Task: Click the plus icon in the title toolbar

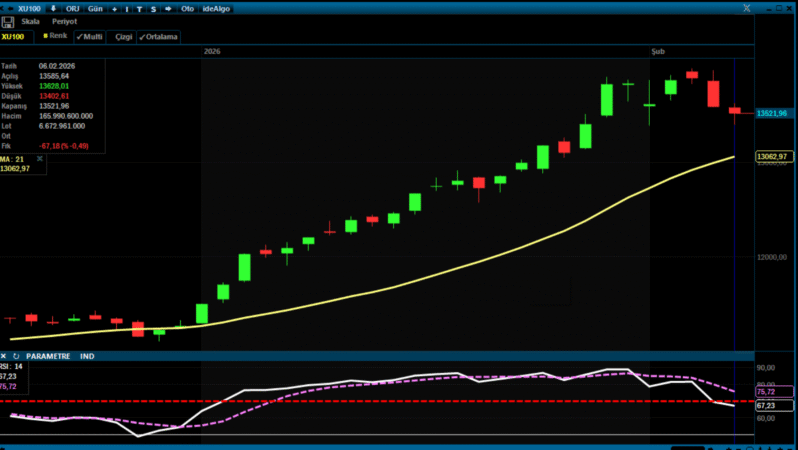Action: pos(113,8)
